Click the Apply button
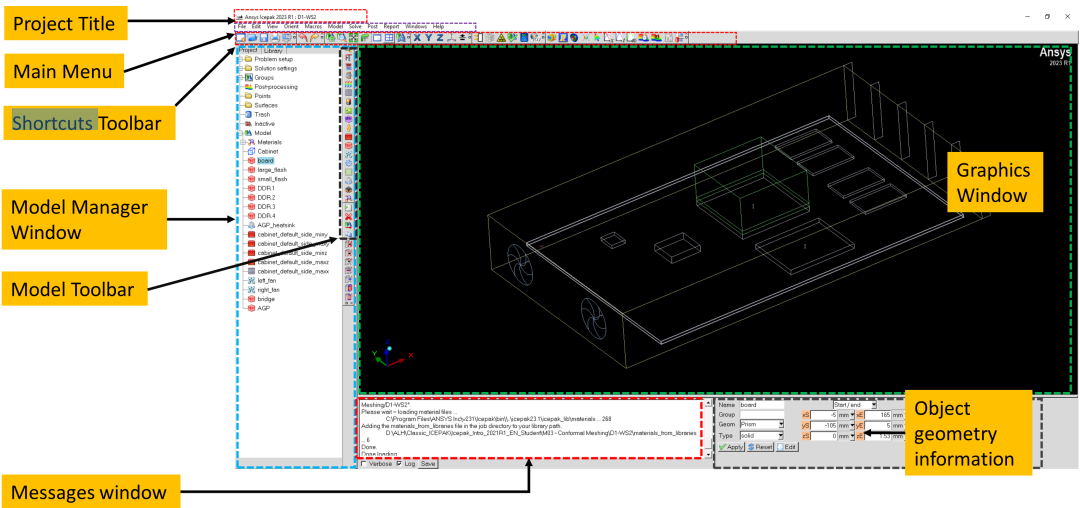Image resolution: width=1080 pixels, height=508 pixels. (x=731, y=447)
